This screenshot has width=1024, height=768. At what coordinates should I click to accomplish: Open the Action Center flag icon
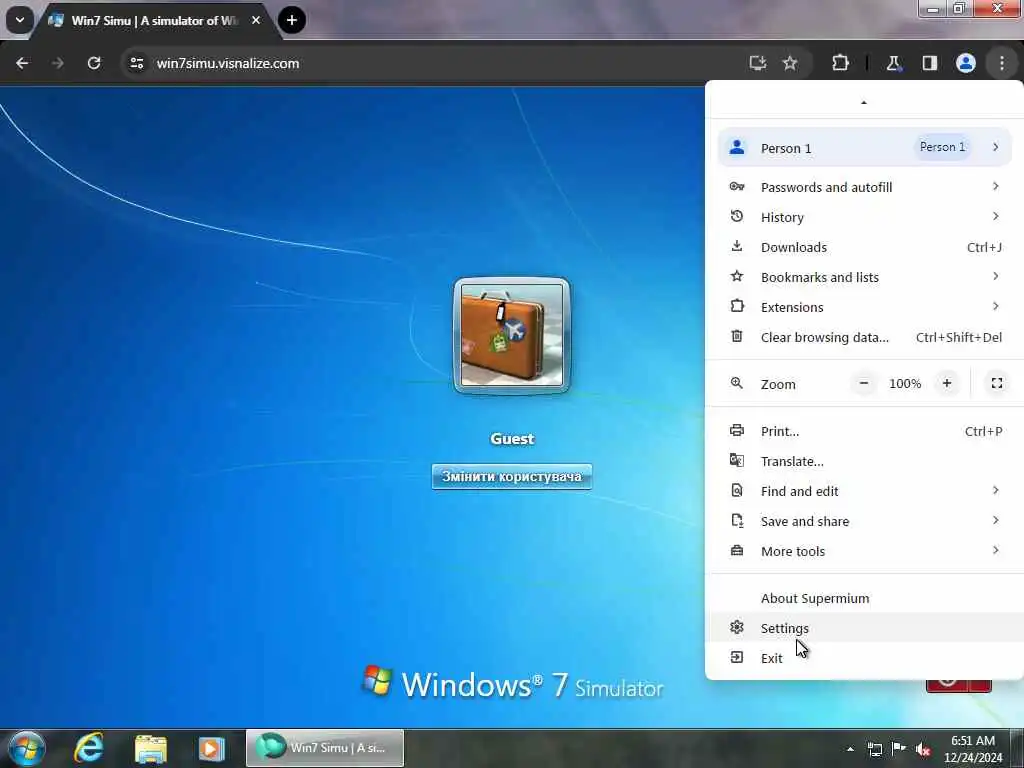[x=899, y=749]
